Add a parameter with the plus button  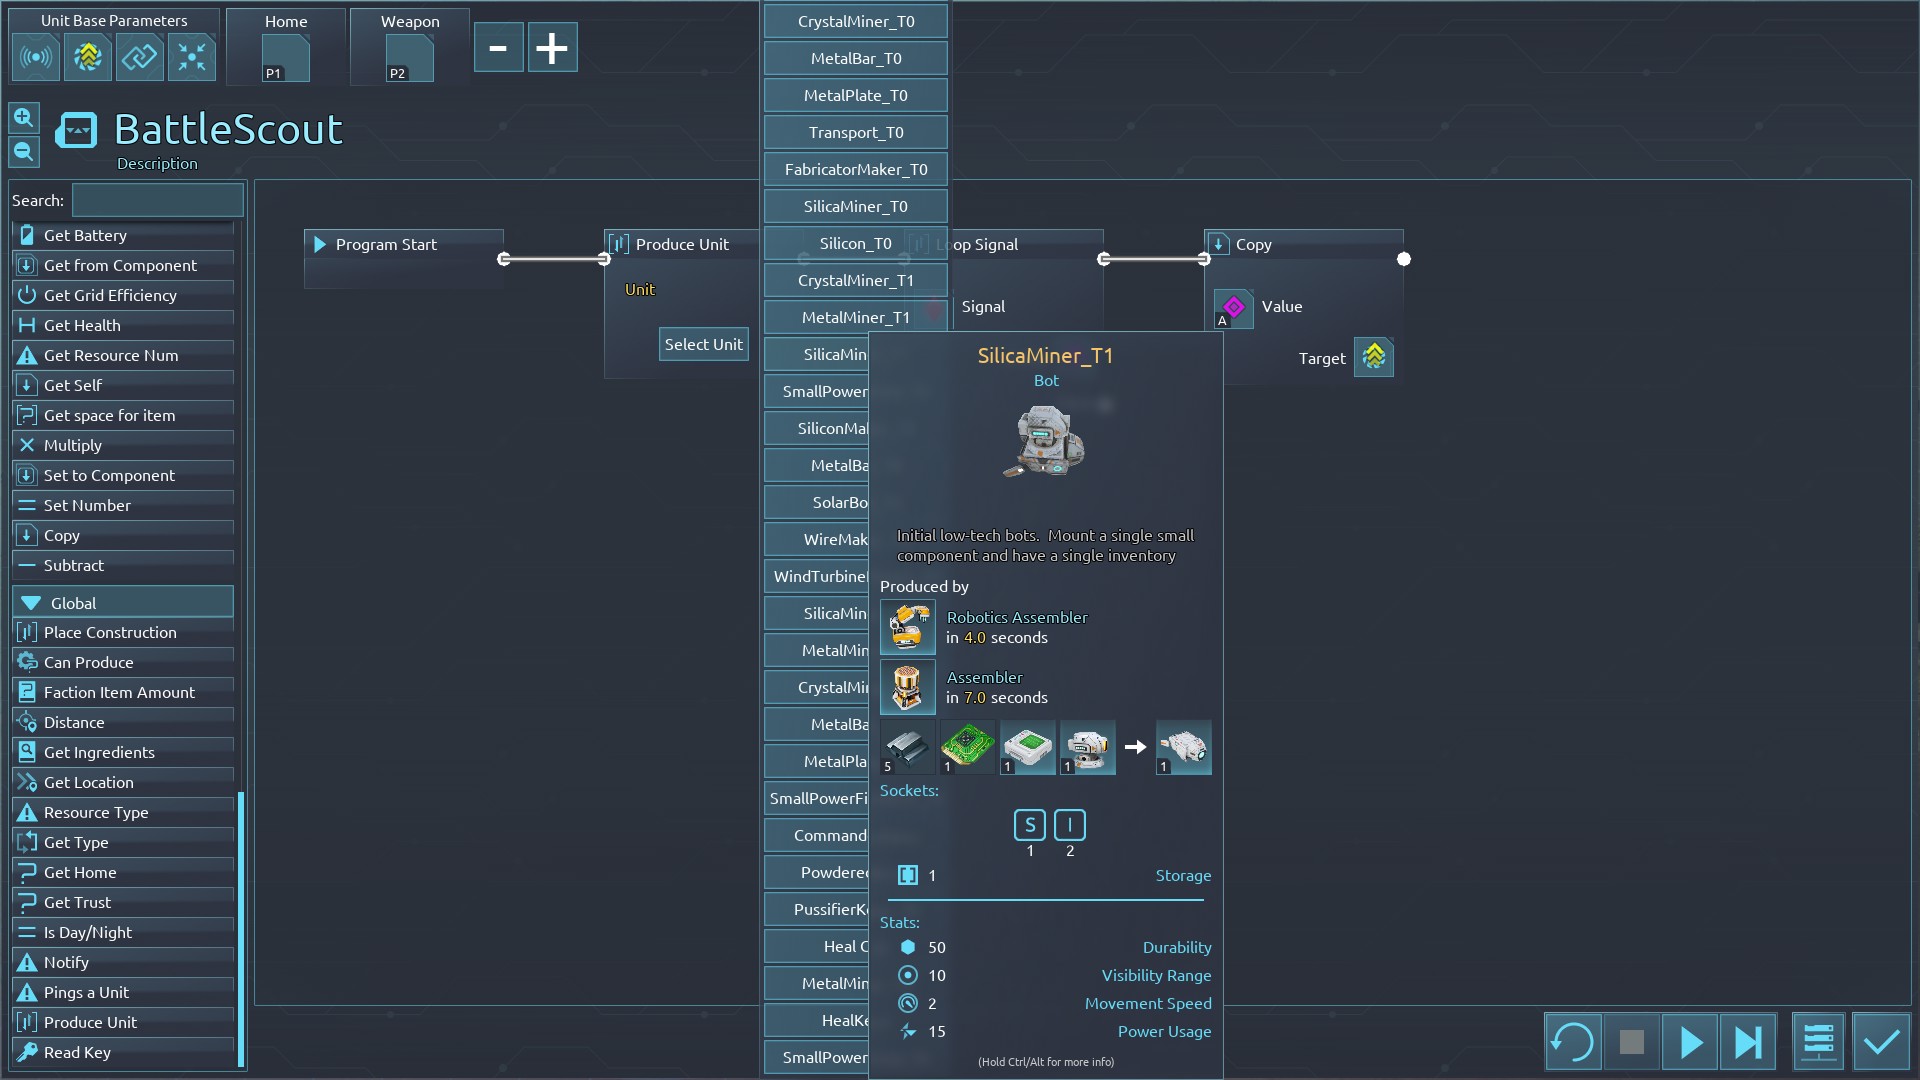552,48
